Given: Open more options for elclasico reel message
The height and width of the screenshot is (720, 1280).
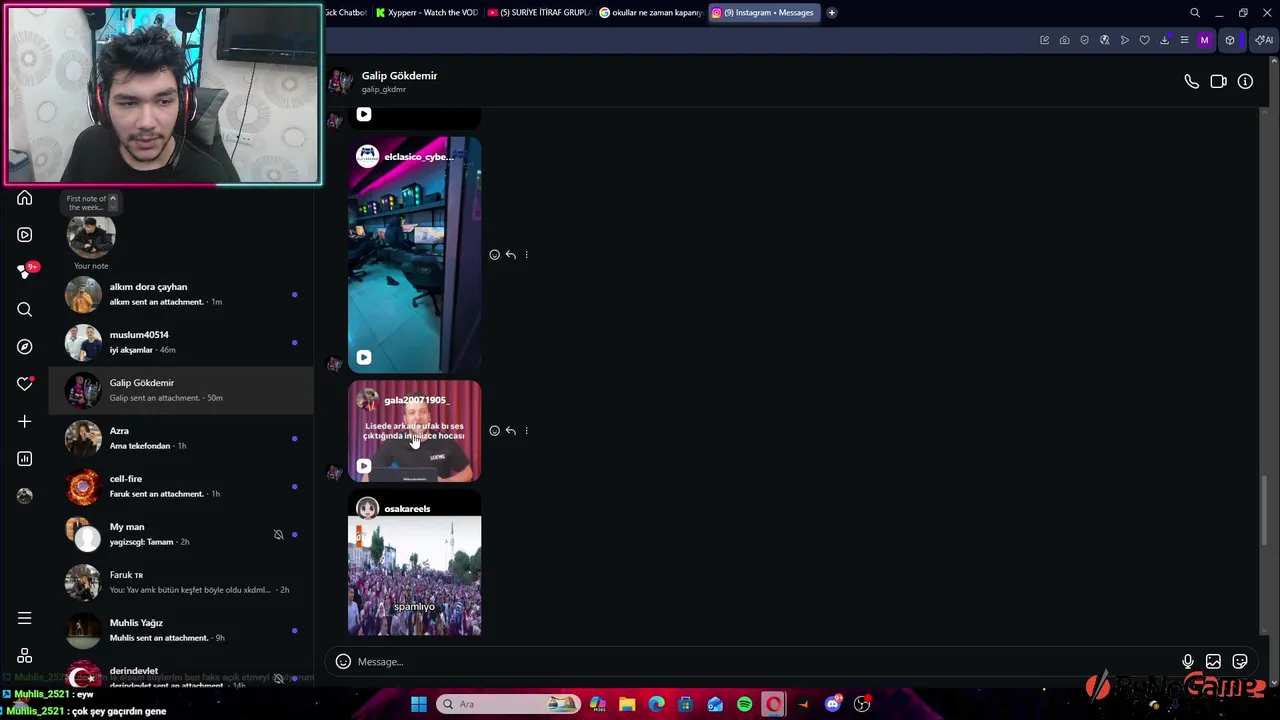Looking at the screenshot, I should 526,255.
